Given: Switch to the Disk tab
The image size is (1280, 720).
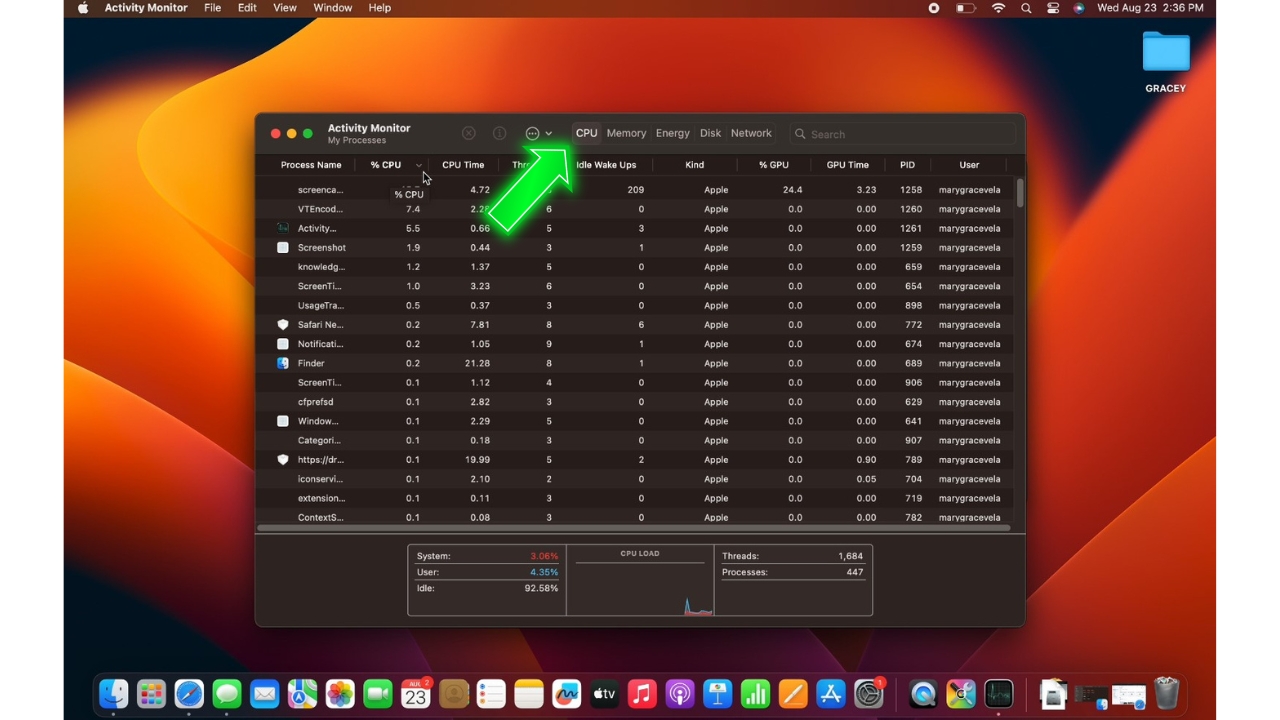Looking at the screenshot, I should click(x=710, y=133).
